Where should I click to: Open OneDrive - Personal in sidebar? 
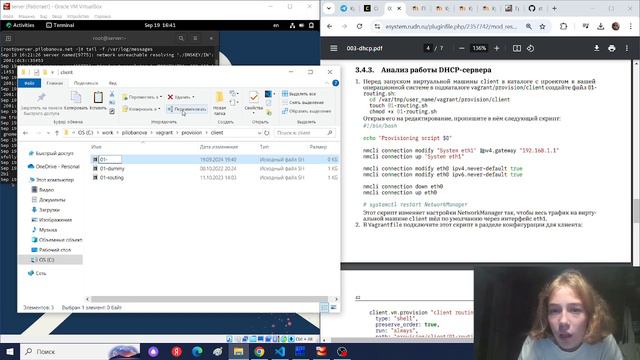[57, 167]
